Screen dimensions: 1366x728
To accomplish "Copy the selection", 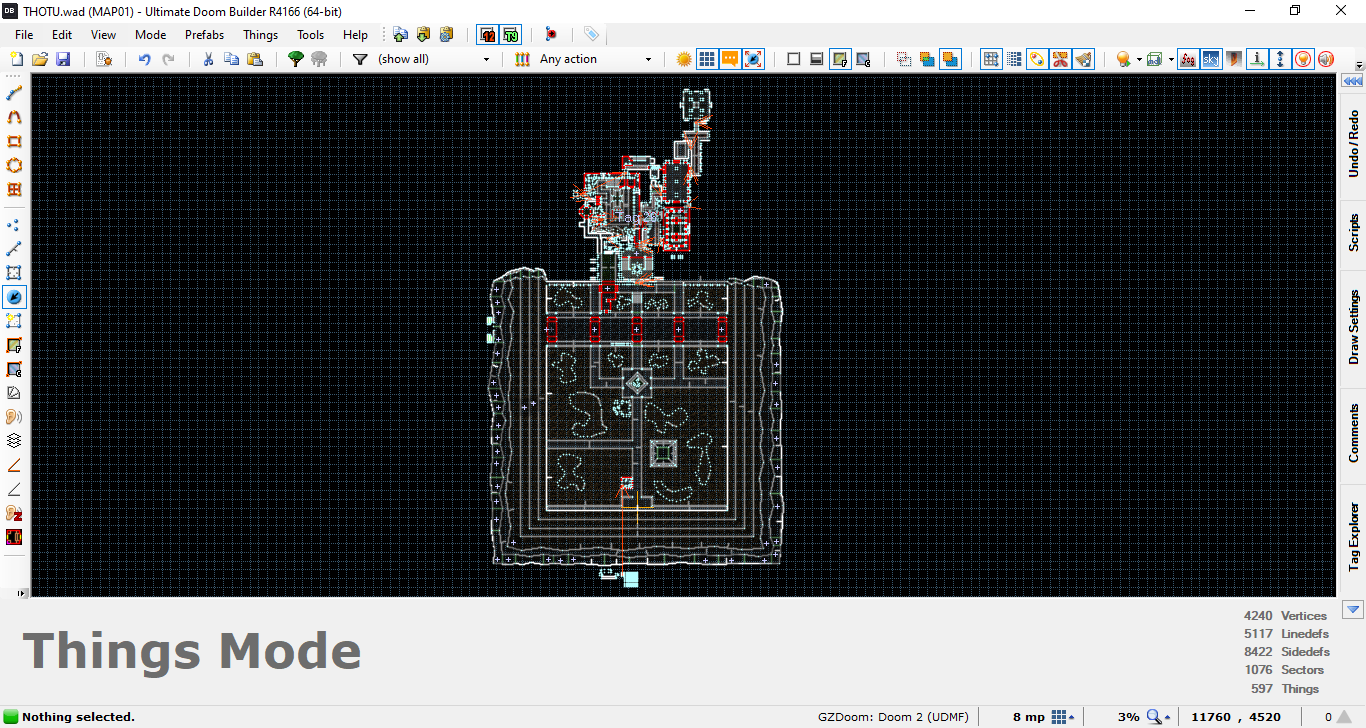I will tap(231, 59).
